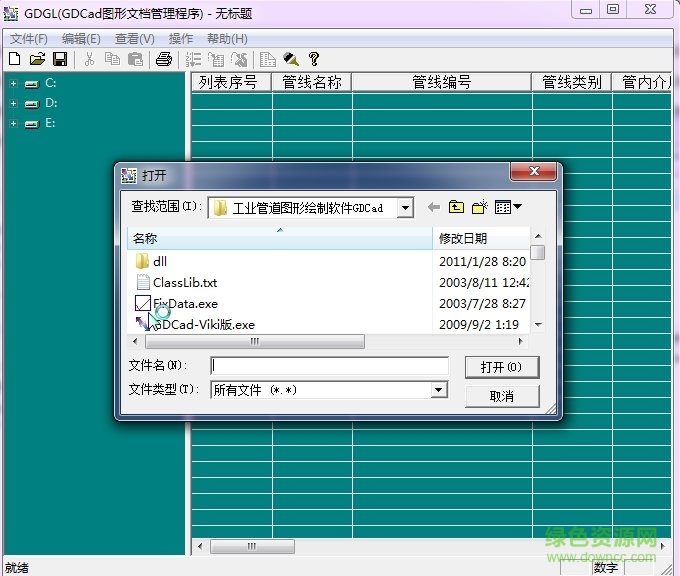Expand the D: drive tree node
The width and height of the screenshot is (680, 576).
13,103
